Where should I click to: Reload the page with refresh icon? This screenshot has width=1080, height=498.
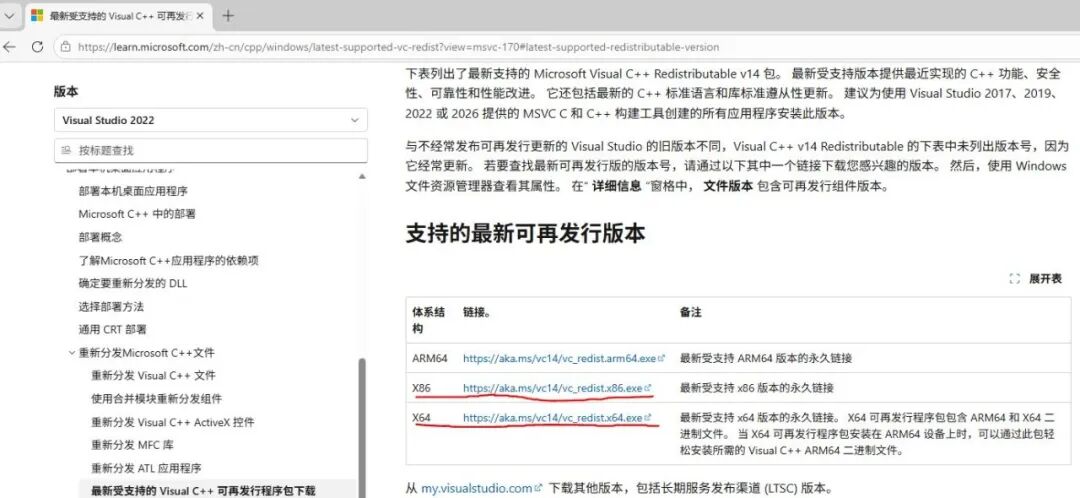37,47
